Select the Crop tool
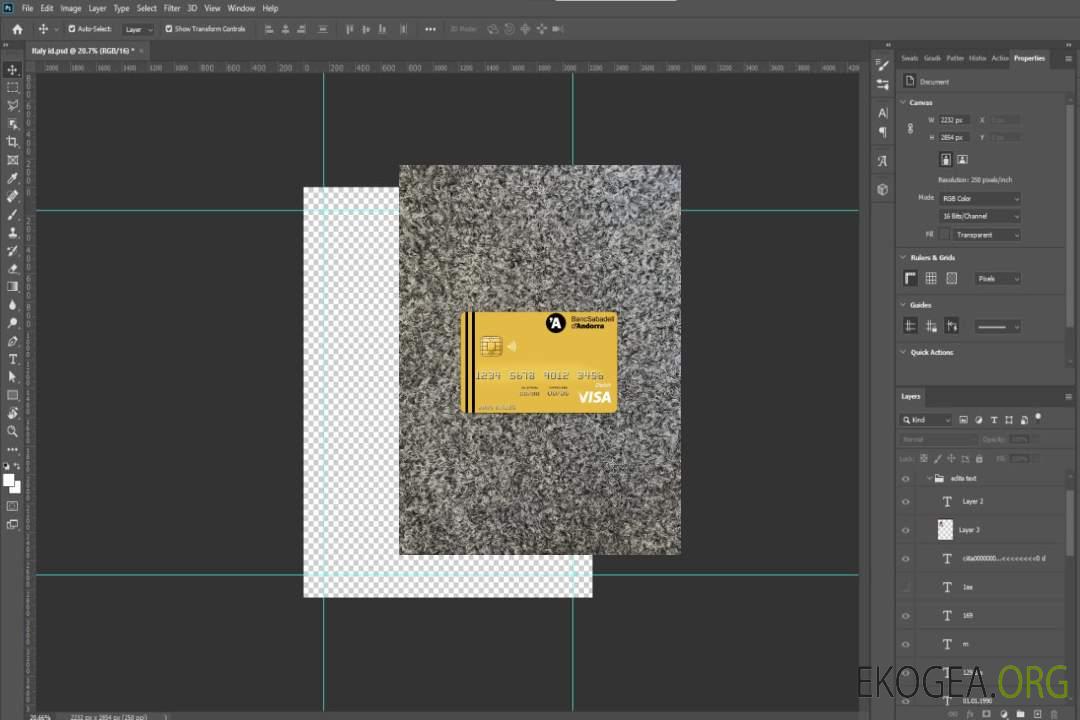 13,142
